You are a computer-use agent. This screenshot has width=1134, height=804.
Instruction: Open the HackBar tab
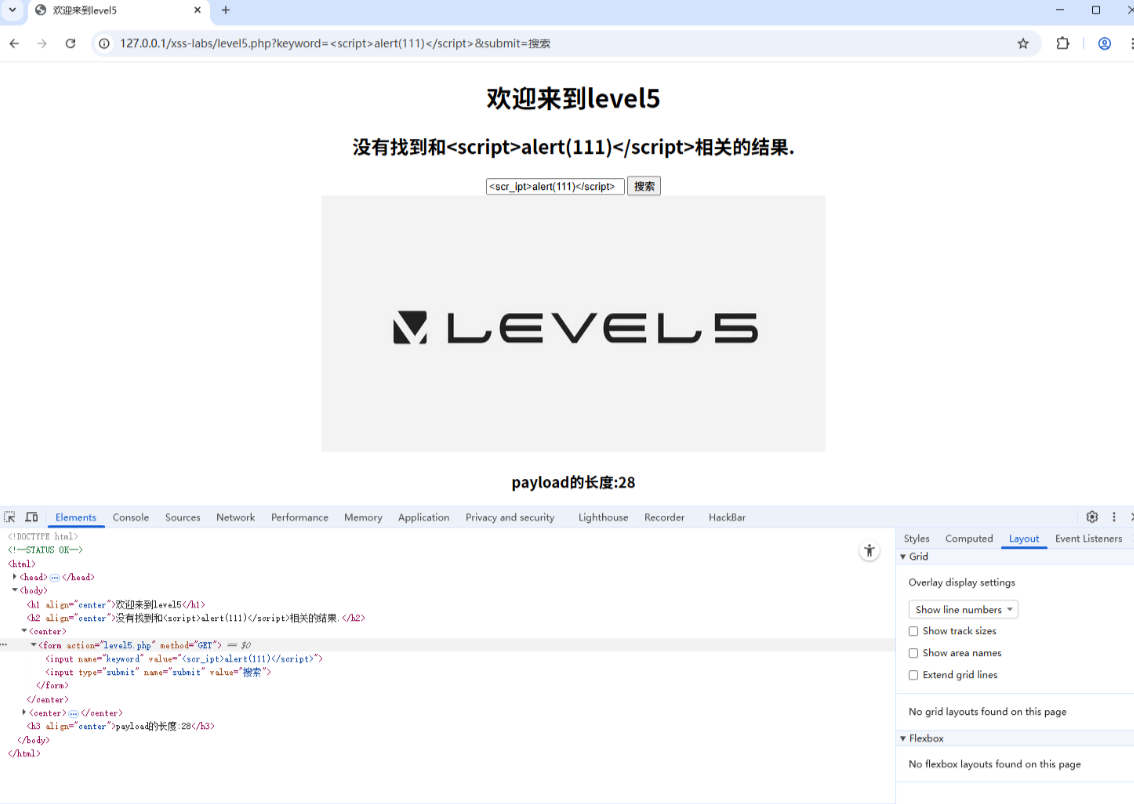(727, 518)
